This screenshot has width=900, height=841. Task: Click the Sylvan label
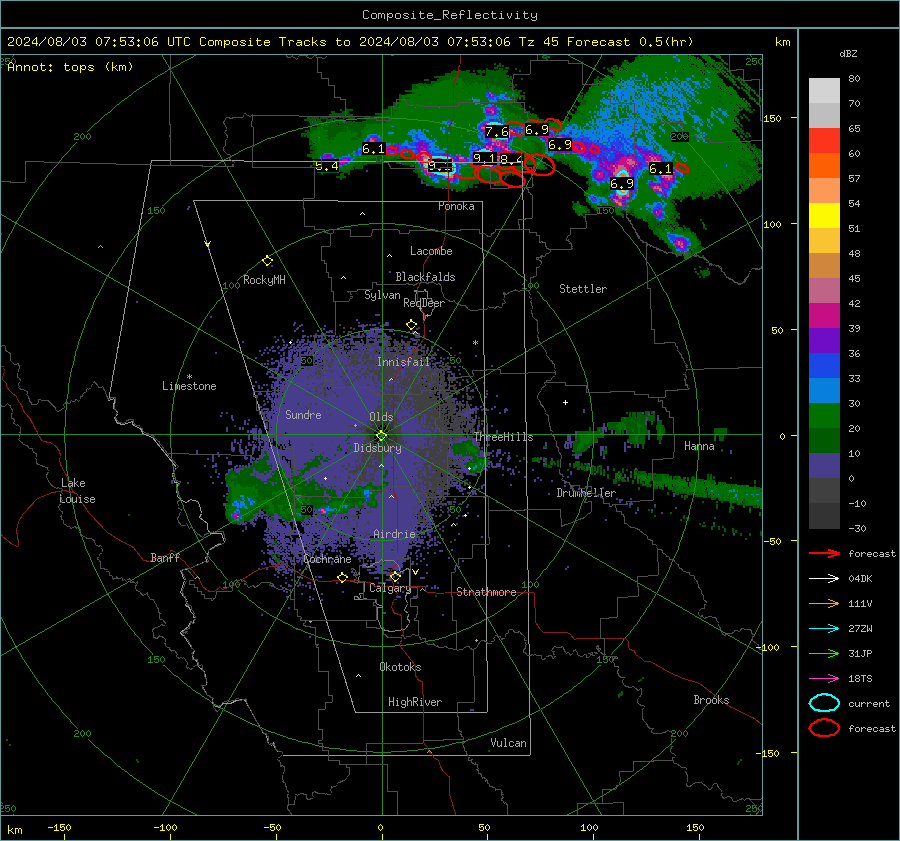[x=382, y=295]
